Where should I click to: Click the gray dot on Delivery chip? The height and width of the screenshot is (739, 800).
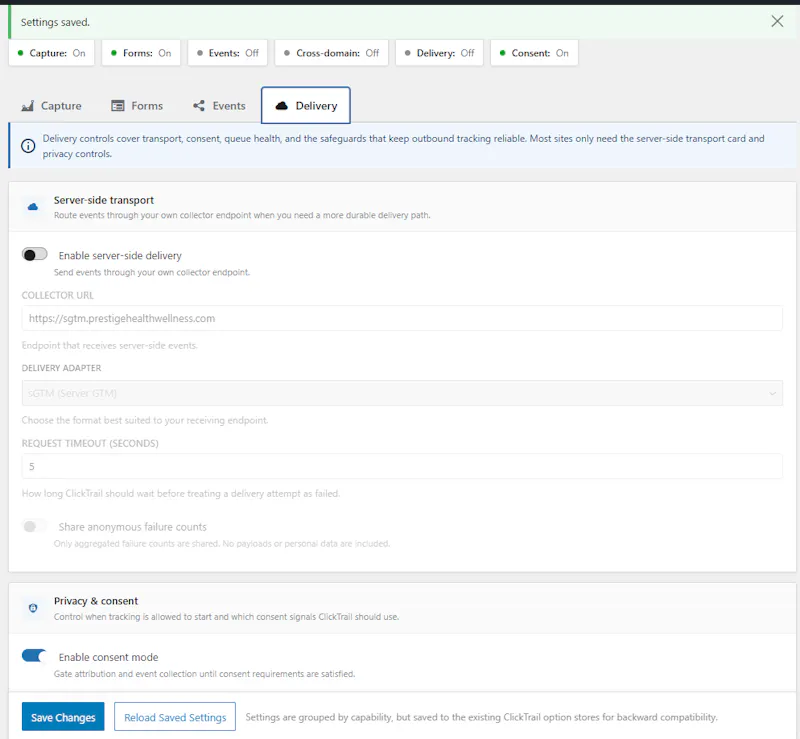click(x=408, y=53)
